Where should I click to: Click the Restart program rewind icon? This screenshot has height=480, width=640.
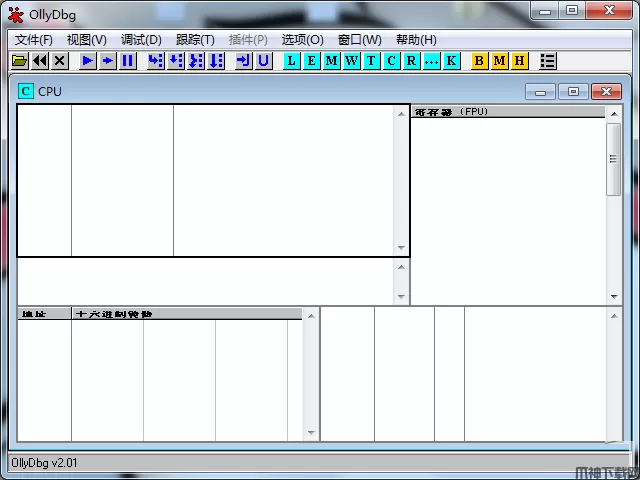[x=39, y=61]
